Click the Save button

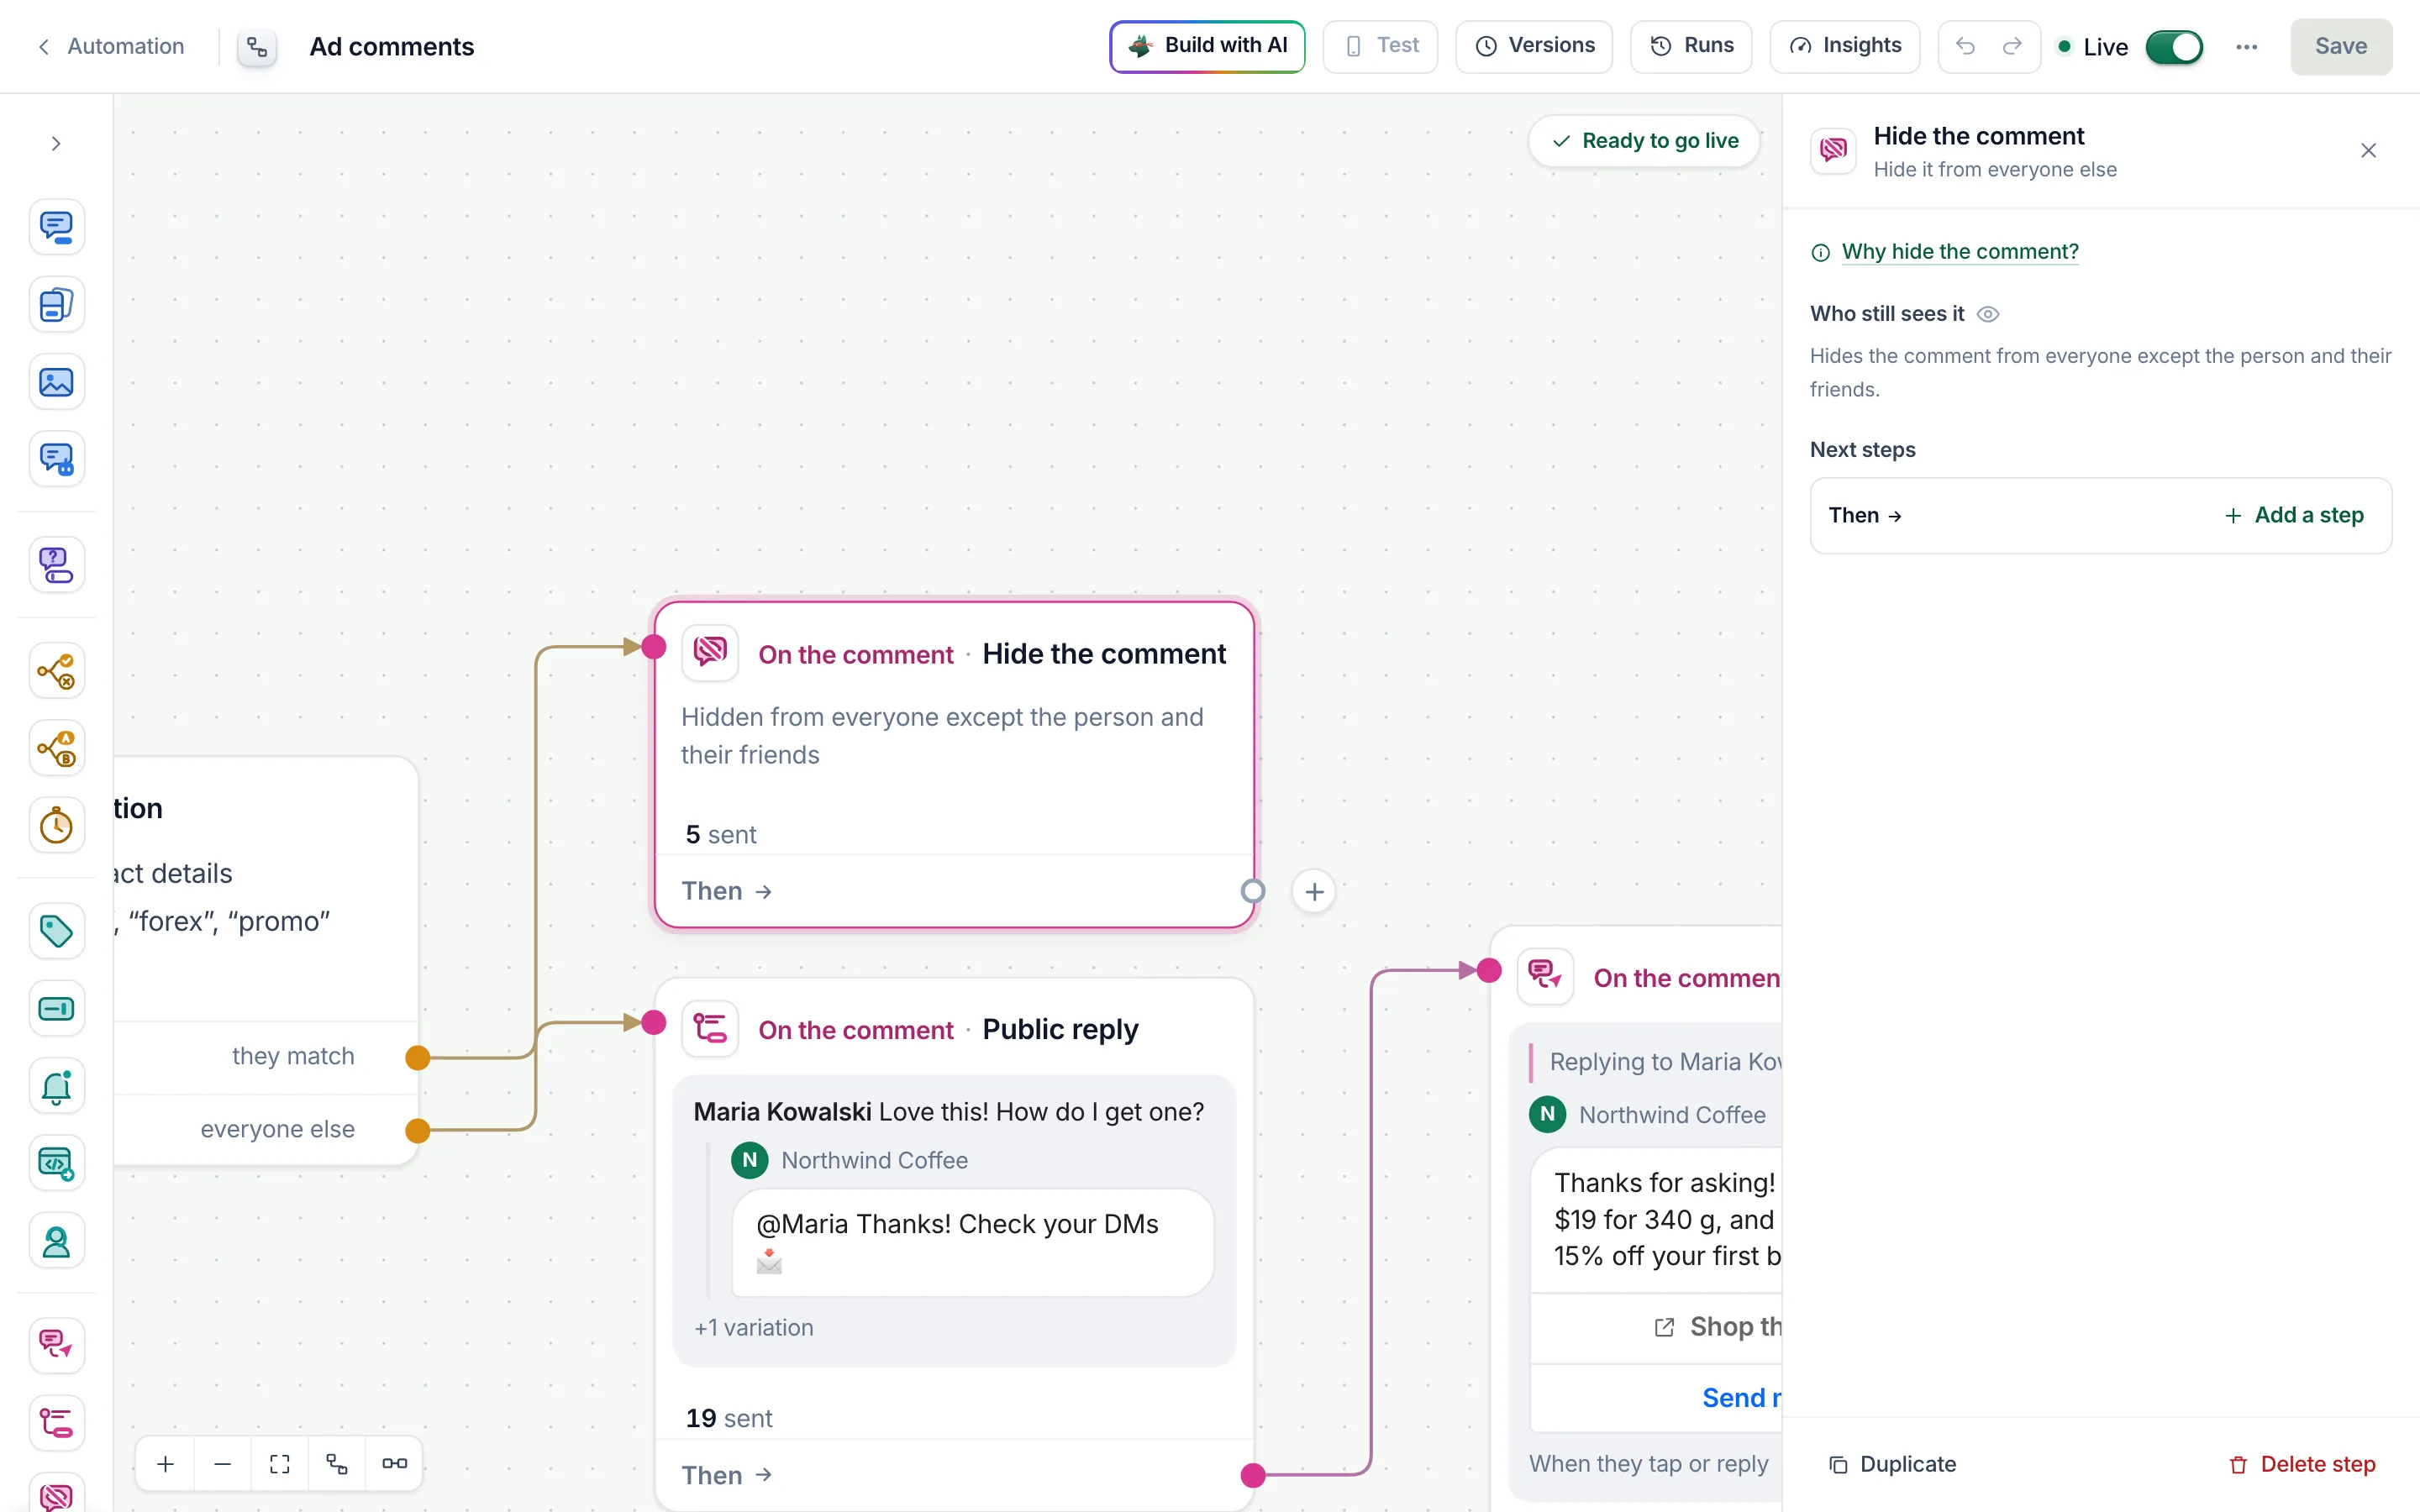click(2341, 47)
